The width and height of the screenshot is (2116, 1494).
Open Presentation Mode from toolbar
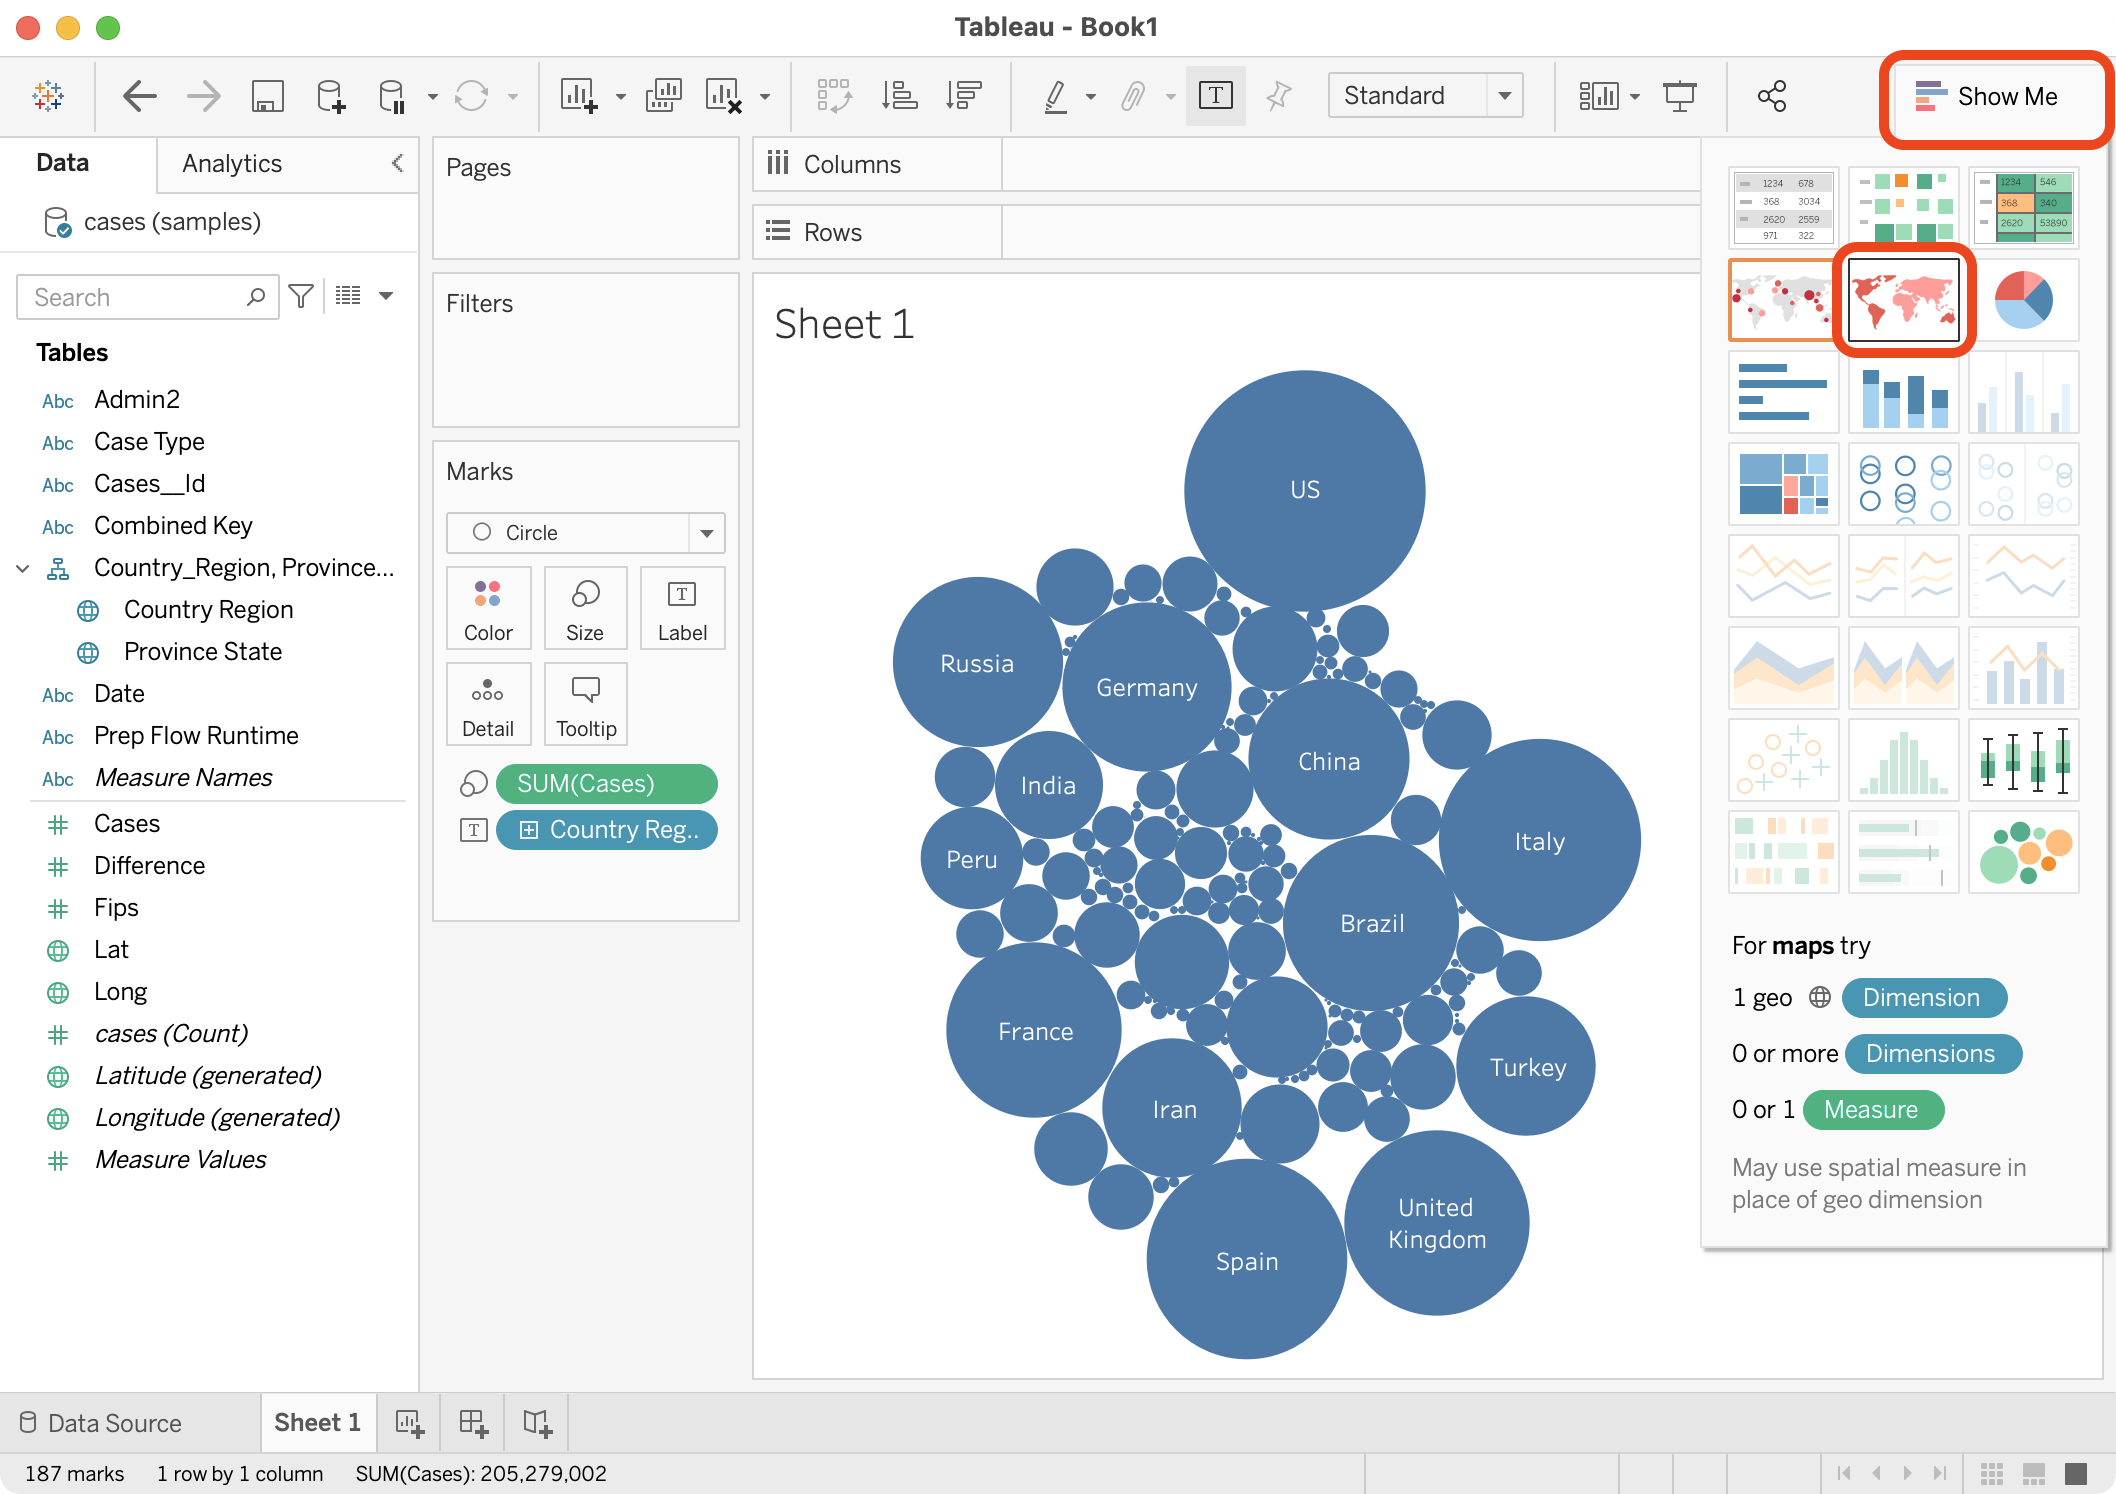(x=1679, y=96)
